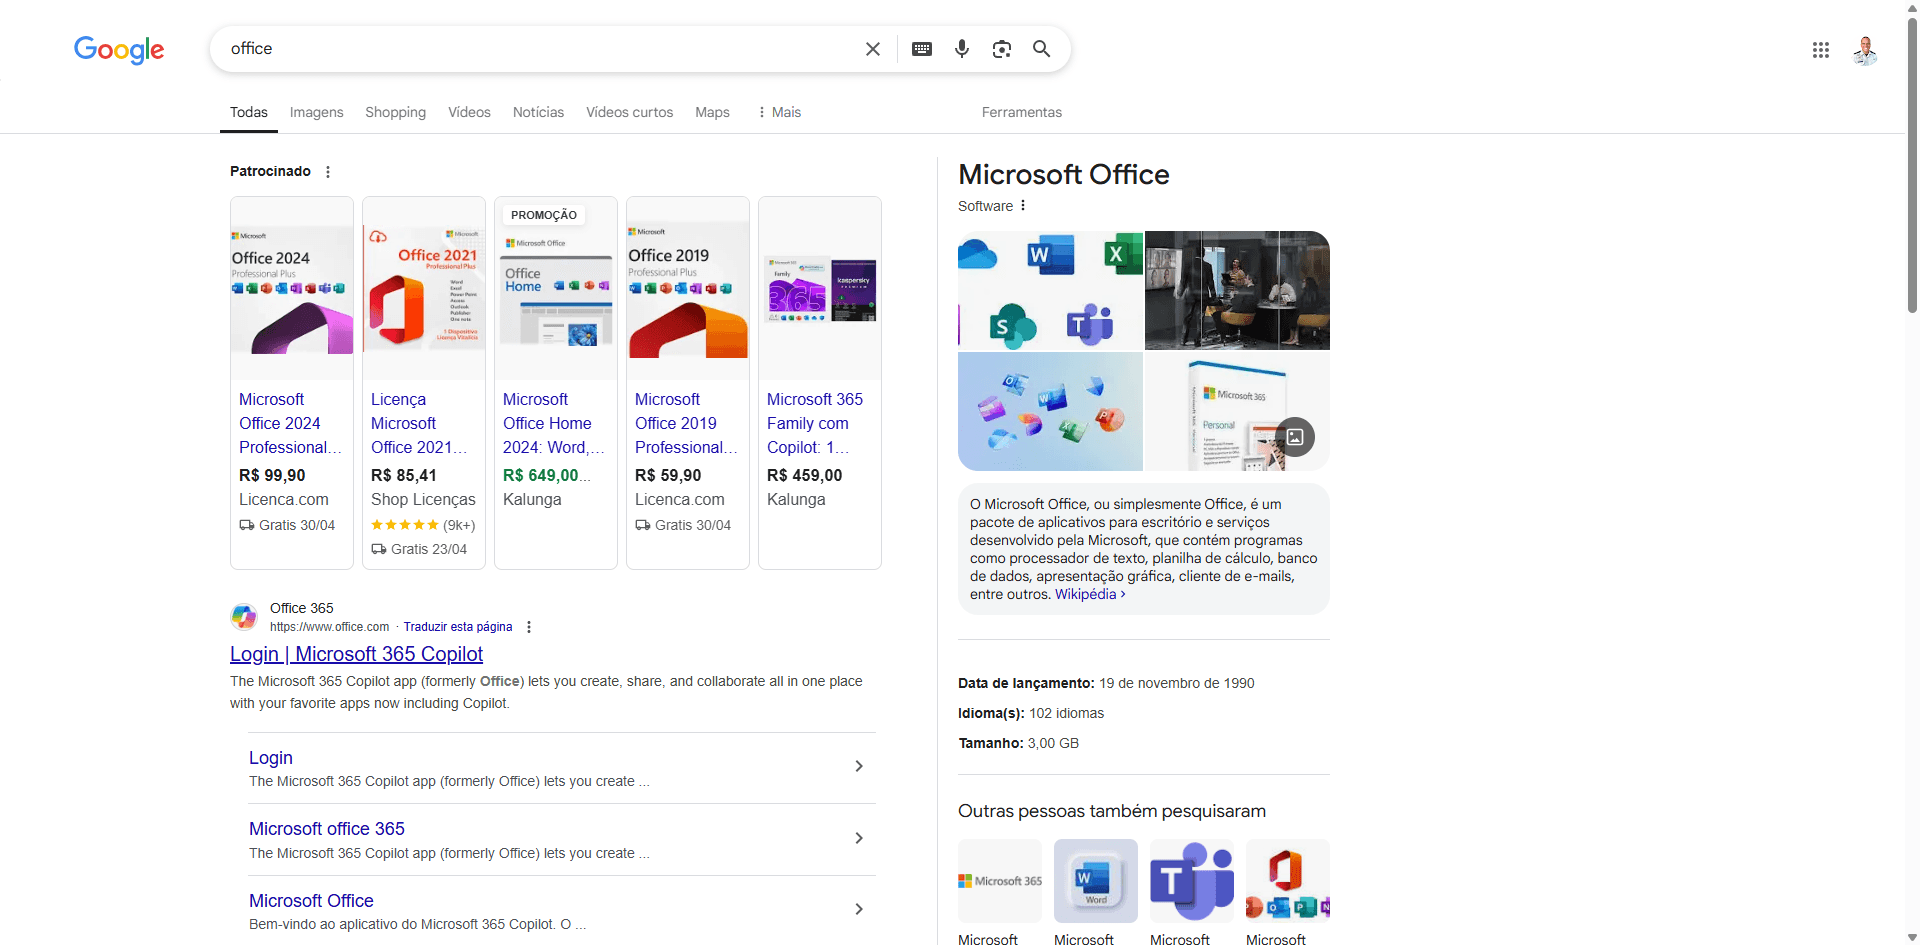This screenshot has width=1920, height=945.
Task: Open three-dot menu beside office.com result
Action: (529, 627)
